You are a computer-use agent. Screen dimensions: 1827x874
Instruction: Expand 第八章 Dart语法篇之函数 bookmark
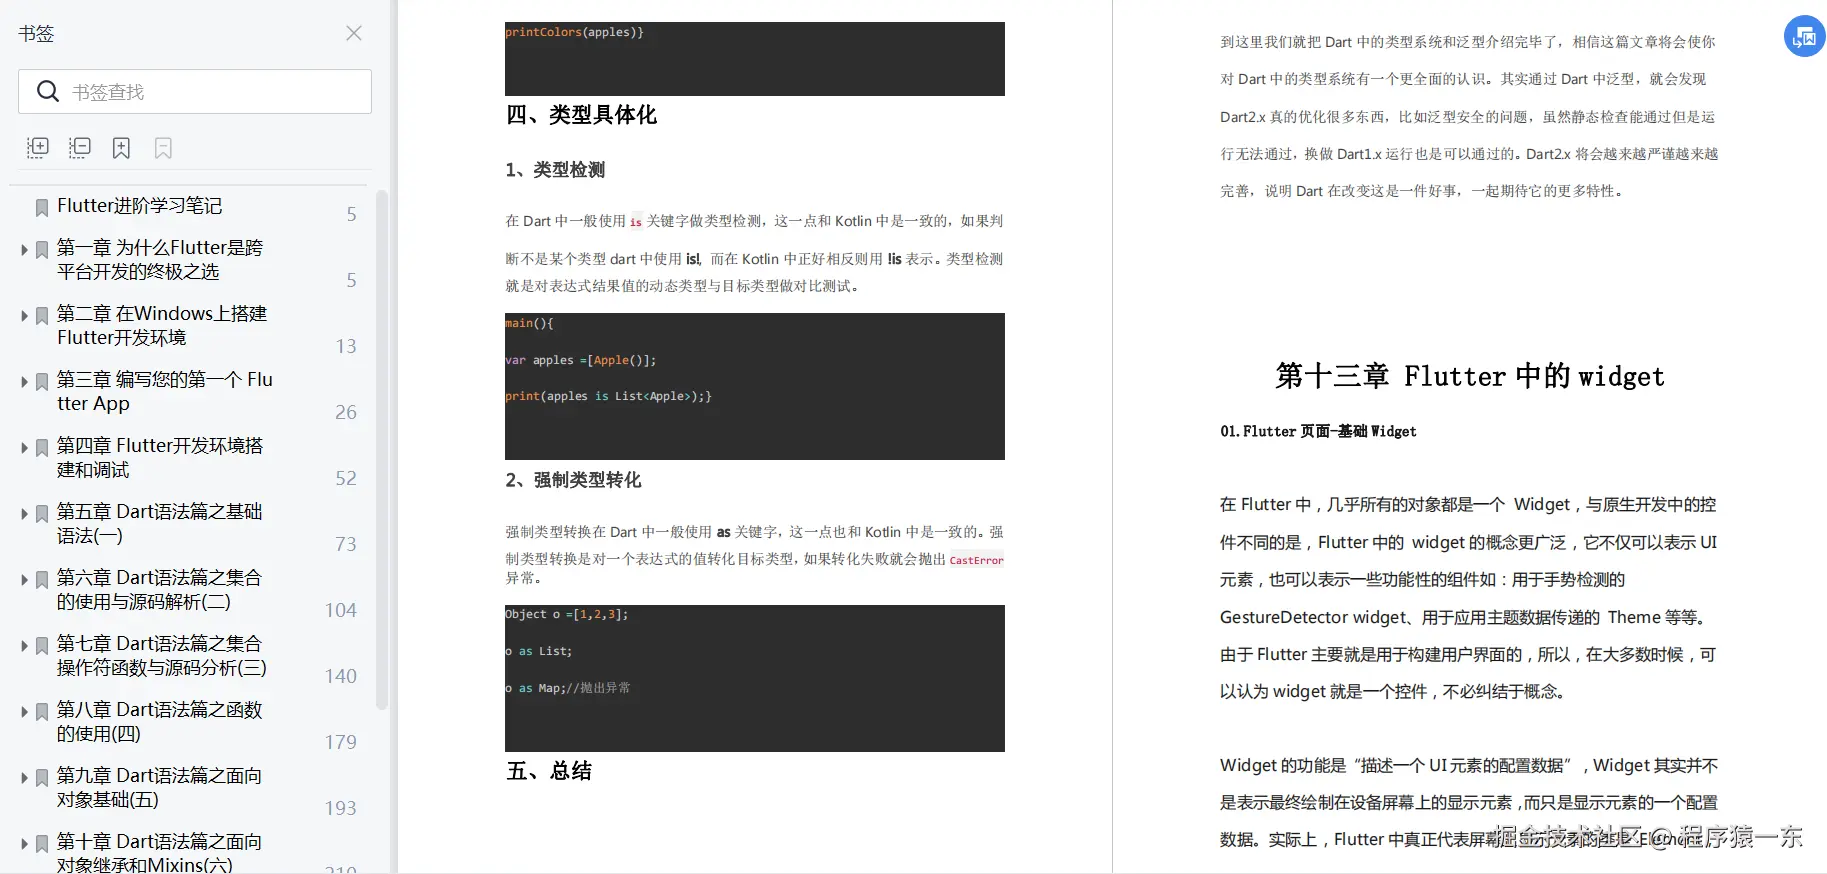[x=24, y=712]
